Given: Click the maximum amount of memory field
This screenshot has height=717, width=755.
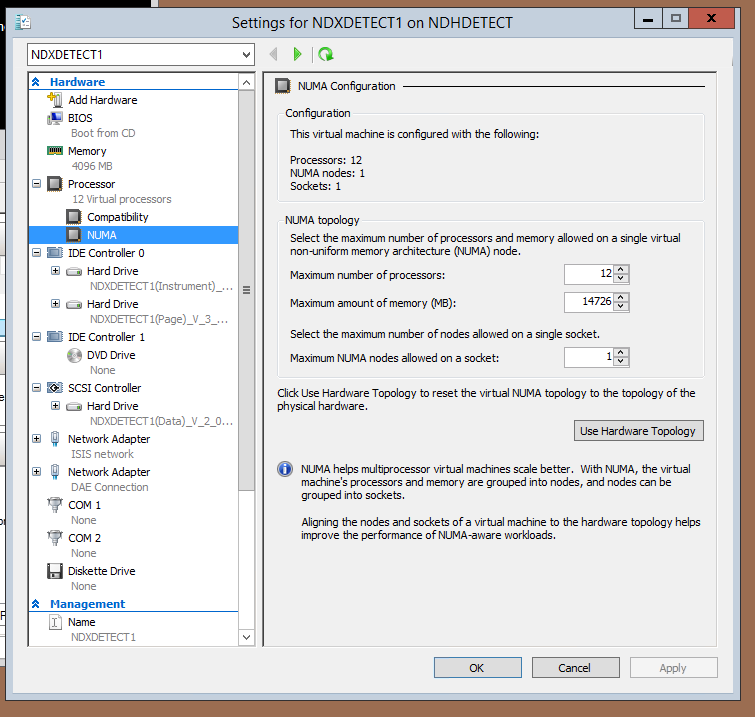Looking at the screenshot, I should pyautogui.click(x=588, y=302).
